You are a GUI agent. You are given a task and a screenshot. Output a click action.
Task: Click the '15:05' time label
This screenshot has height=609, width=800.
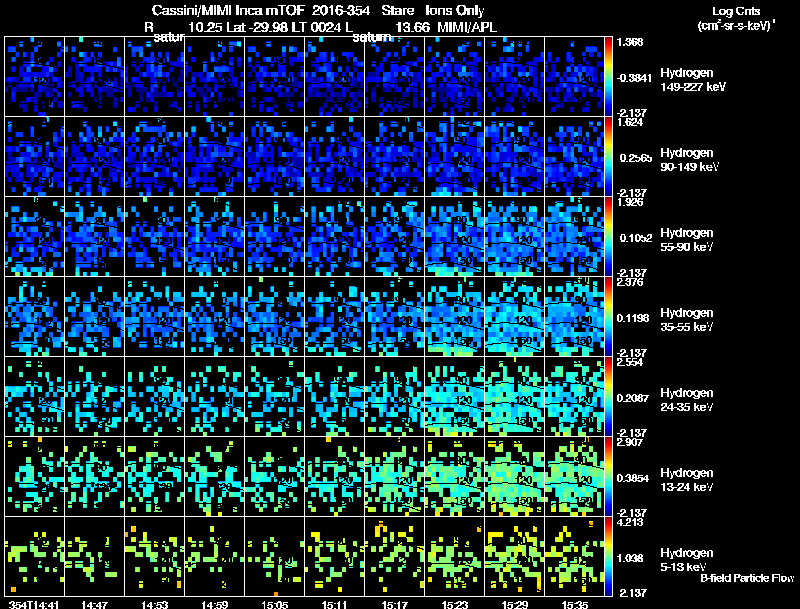pyautogui.click(x=274, y=605)
